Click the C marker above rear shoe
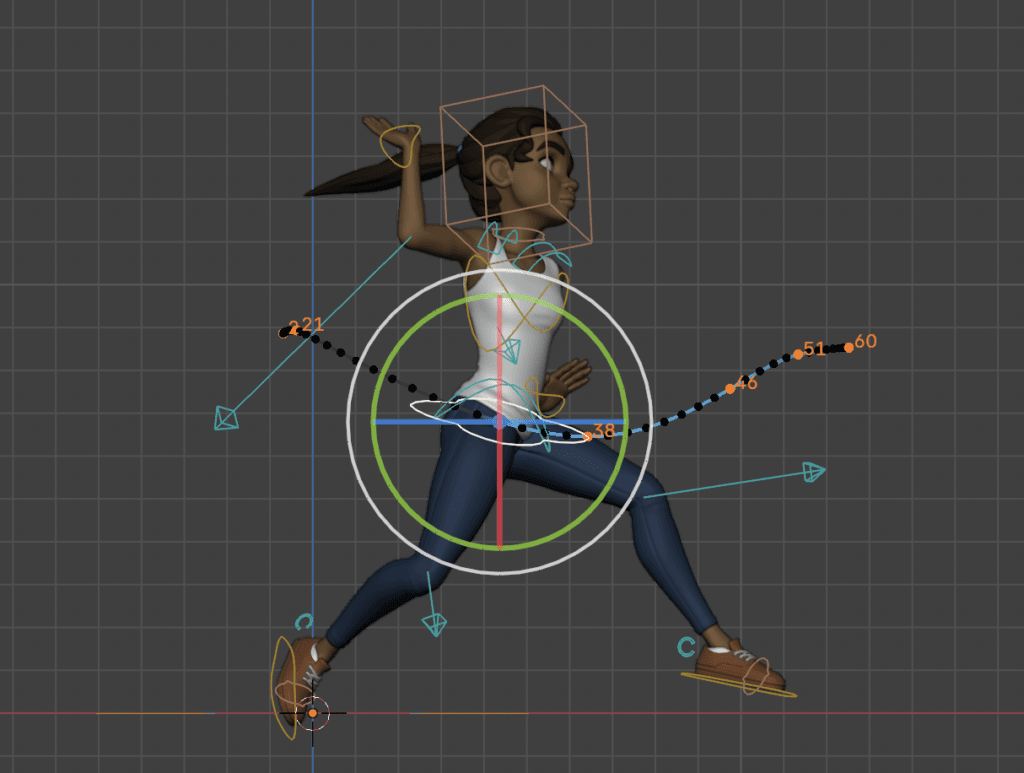The width and height of the screenshot is (1024, 773). coord(304,622)
